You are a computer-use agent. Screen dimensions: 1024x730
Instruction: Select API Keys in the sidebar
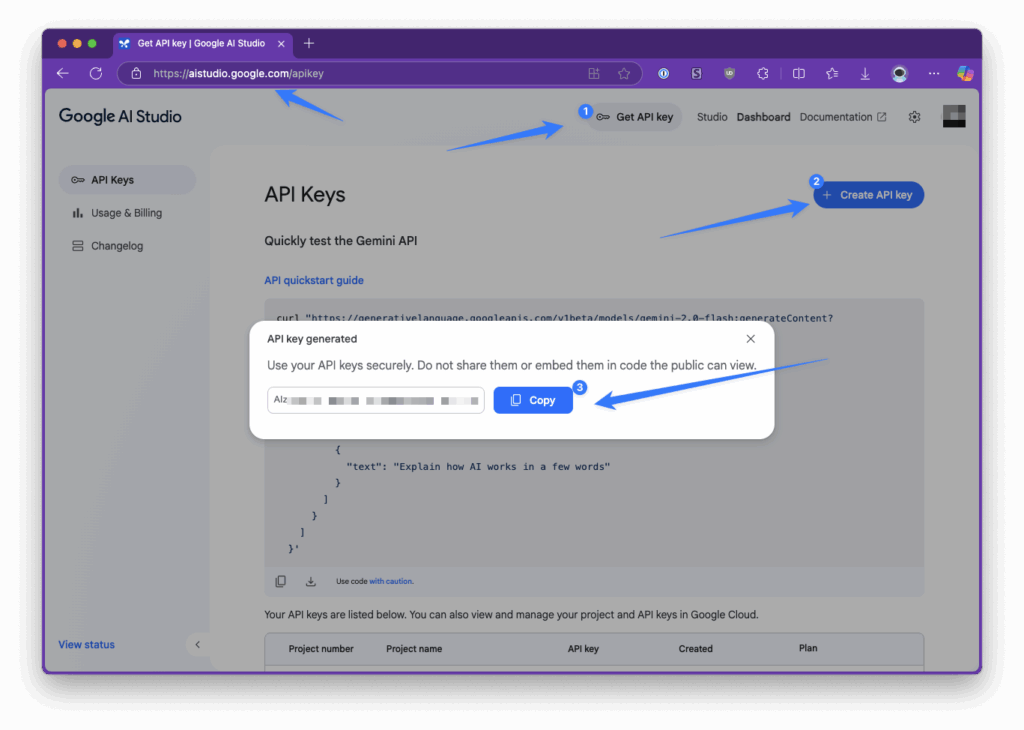[x=127, y=180]
